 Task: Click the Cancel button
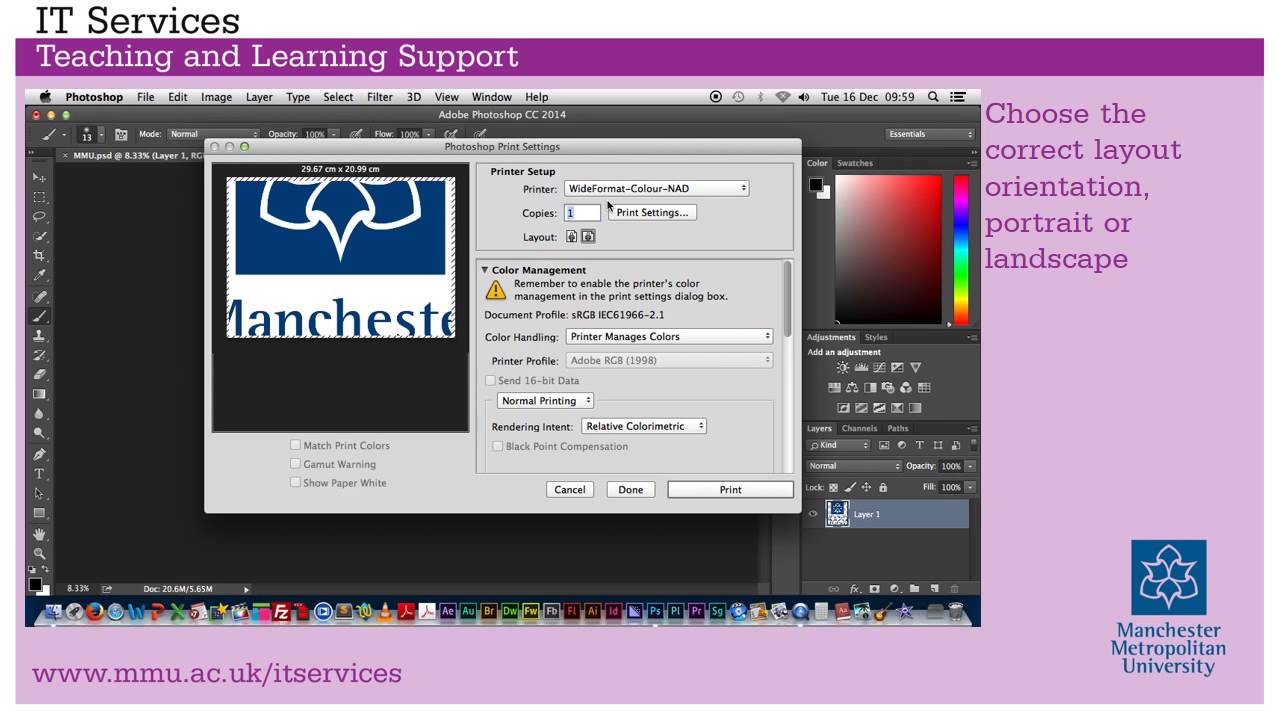point(570,489)
